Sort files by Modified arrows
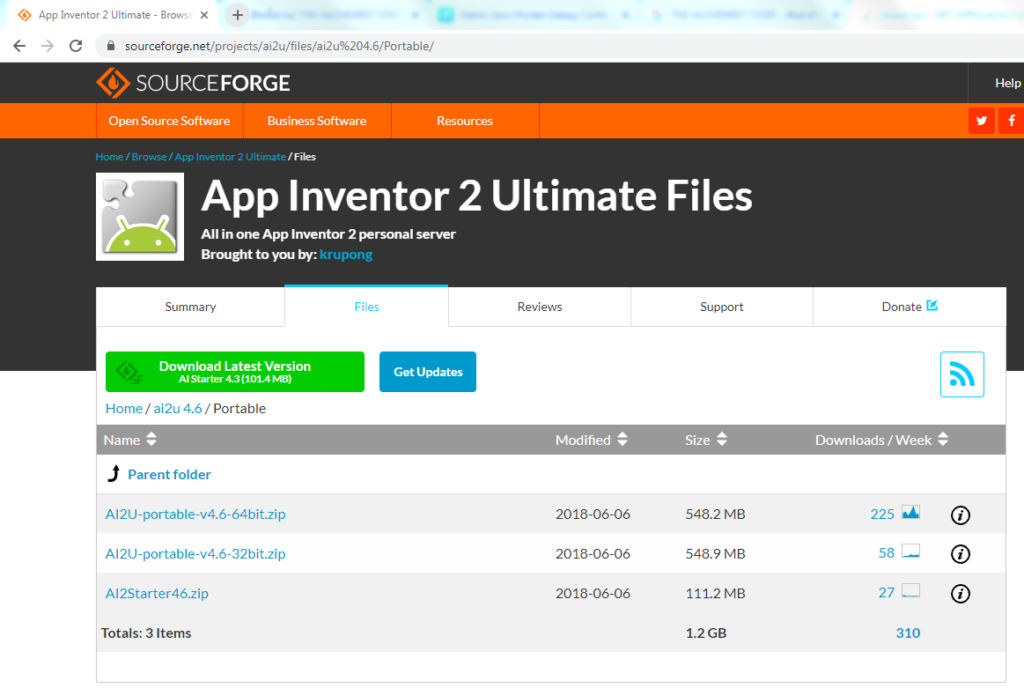The height and width of the screenshot is (696, 1024). pos(622,439)
